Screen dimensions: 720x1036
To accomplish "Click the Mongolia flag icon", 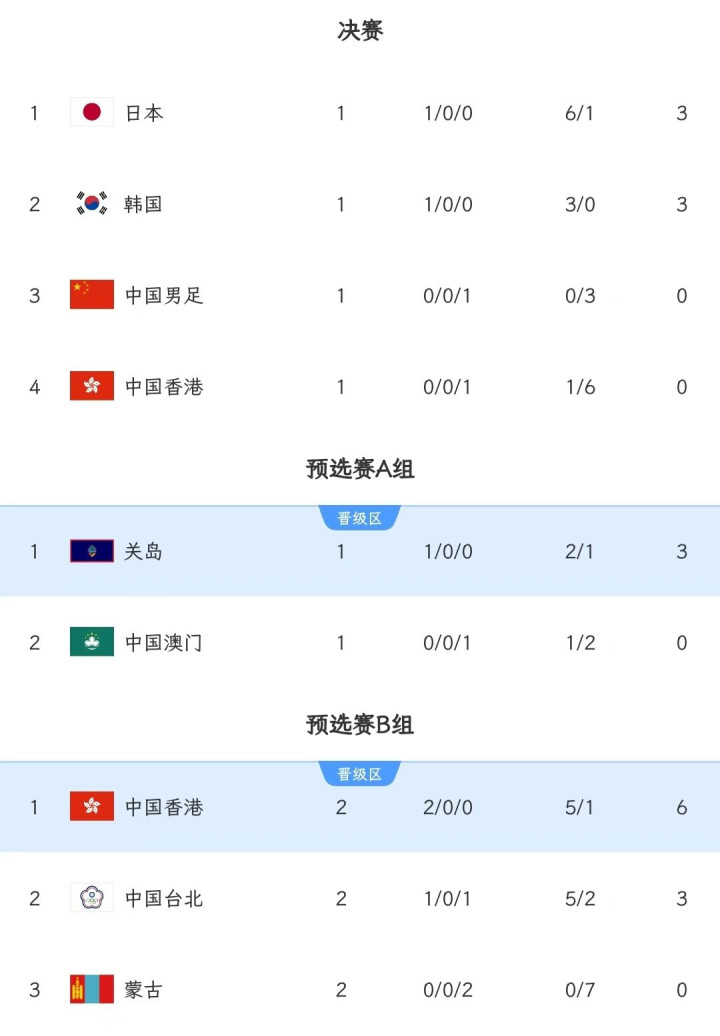I will pos(92,989).
